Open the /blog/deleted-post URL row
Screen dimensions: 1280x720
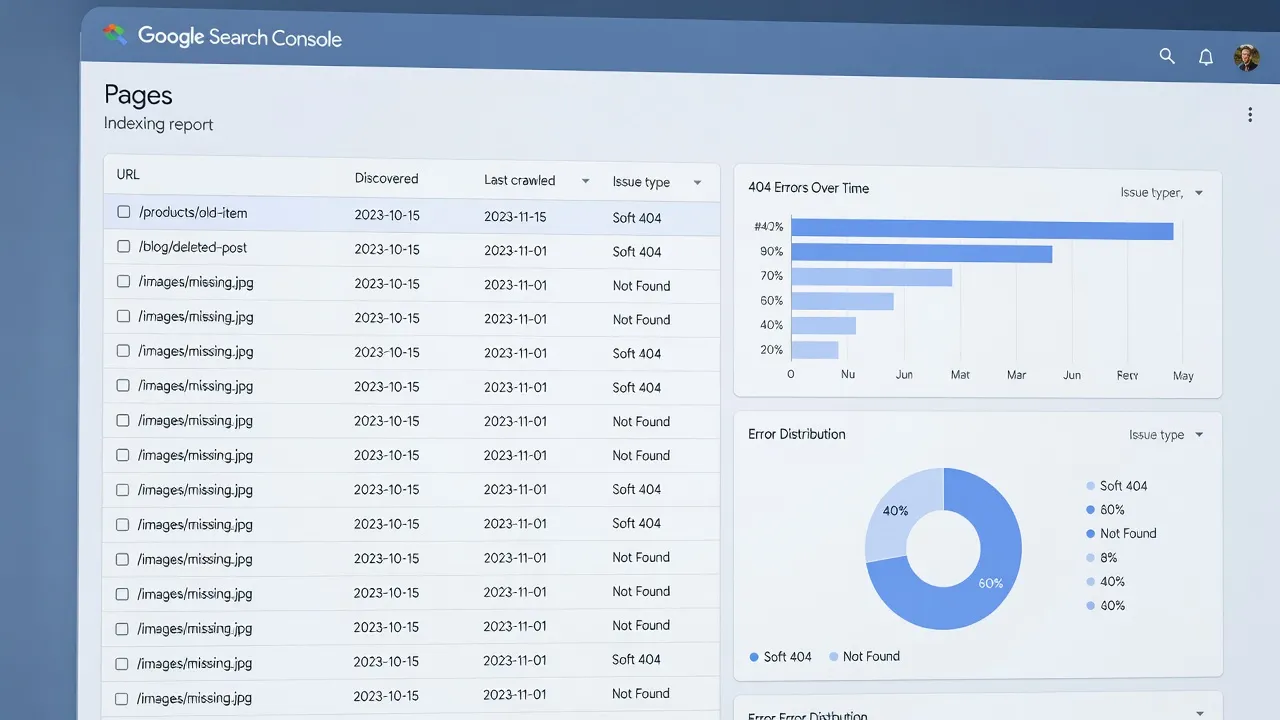[x=411, y=248]
